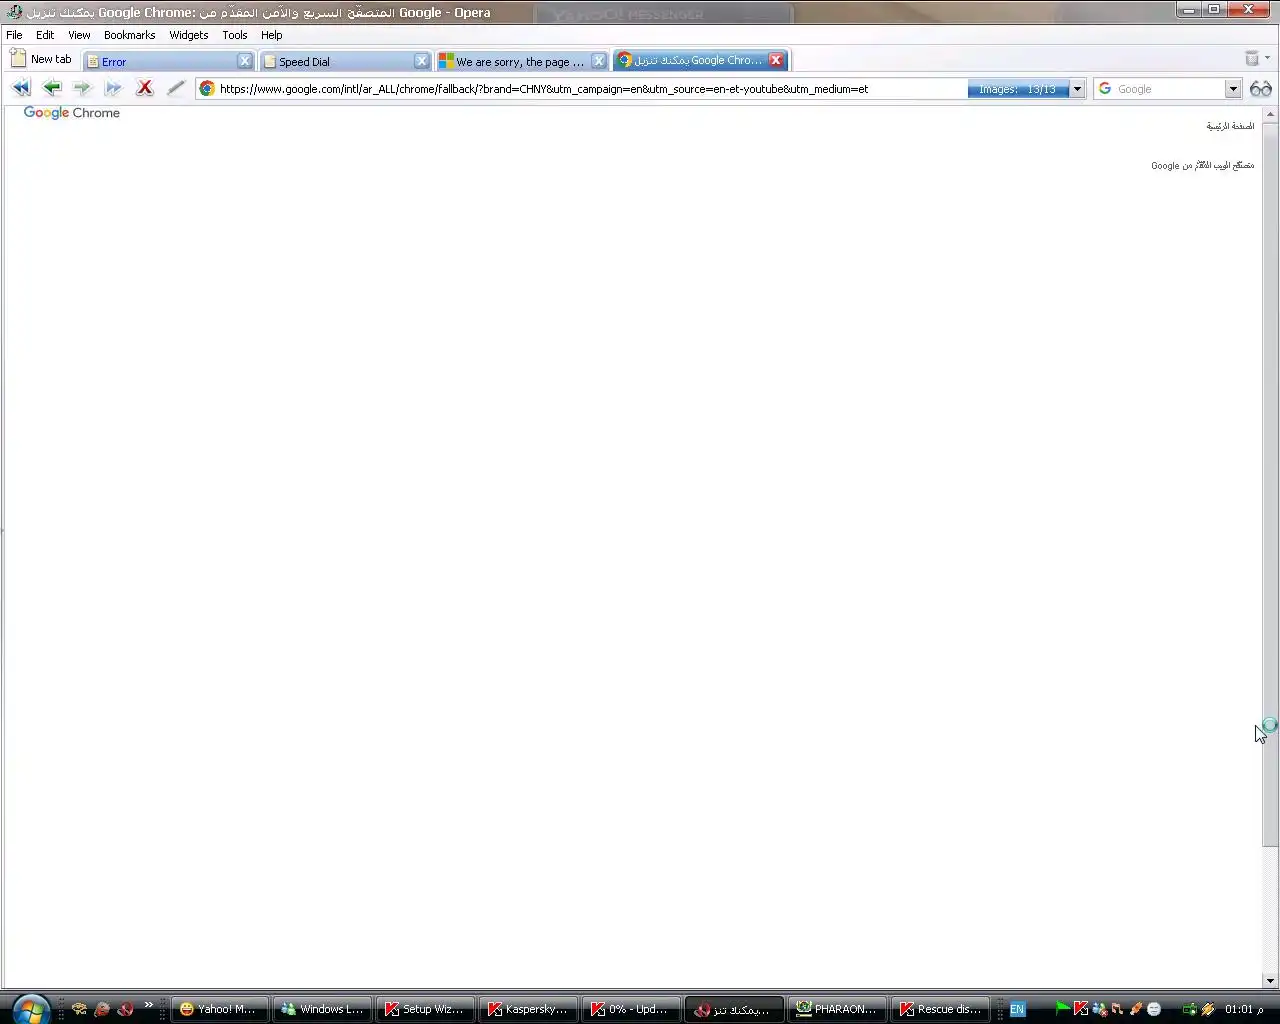Select the Google Chrome download tab

tap(692, 60)
